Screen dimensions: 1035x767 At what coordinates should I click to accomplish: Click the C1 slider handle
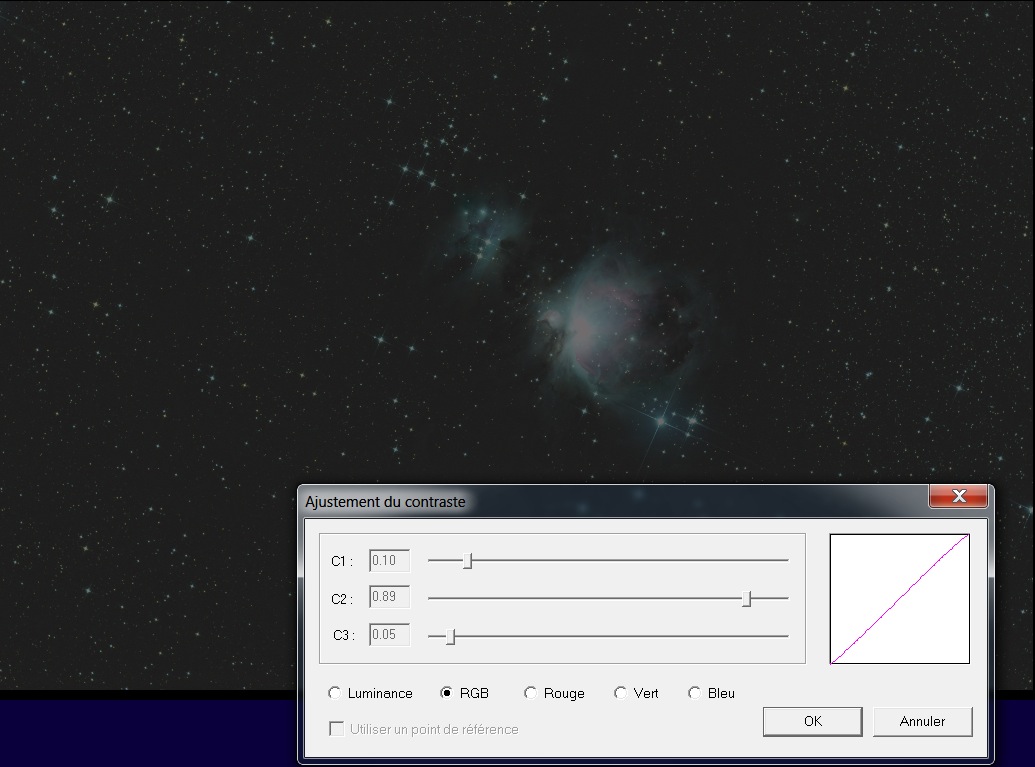[x=468, y=561]
